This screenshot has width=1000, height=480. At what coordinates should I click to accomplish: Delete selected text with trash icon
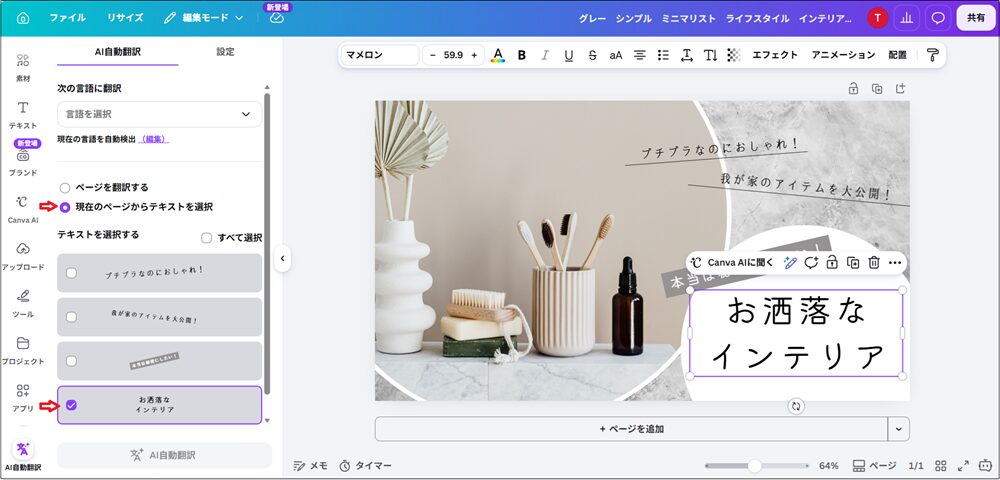(x=874, y=263)
